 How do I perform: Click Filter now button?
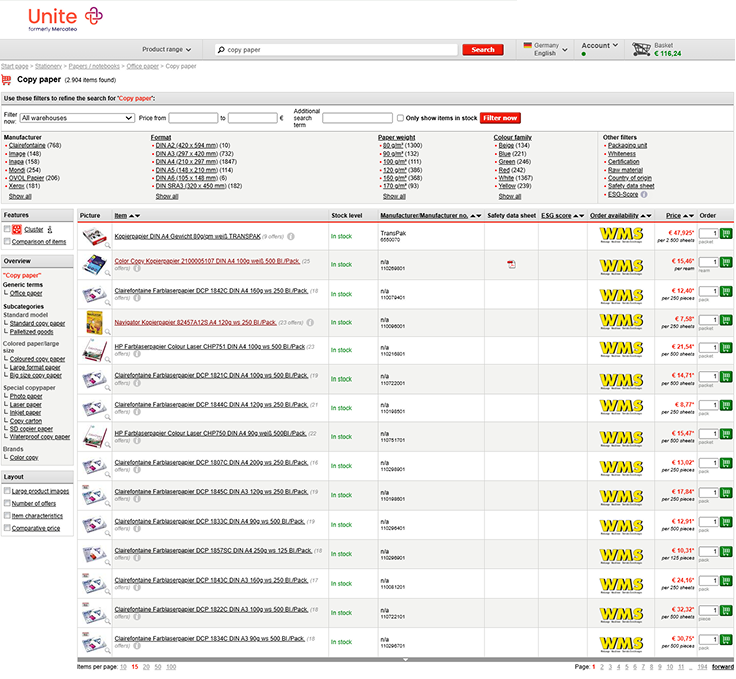click(x=500, y=118)
